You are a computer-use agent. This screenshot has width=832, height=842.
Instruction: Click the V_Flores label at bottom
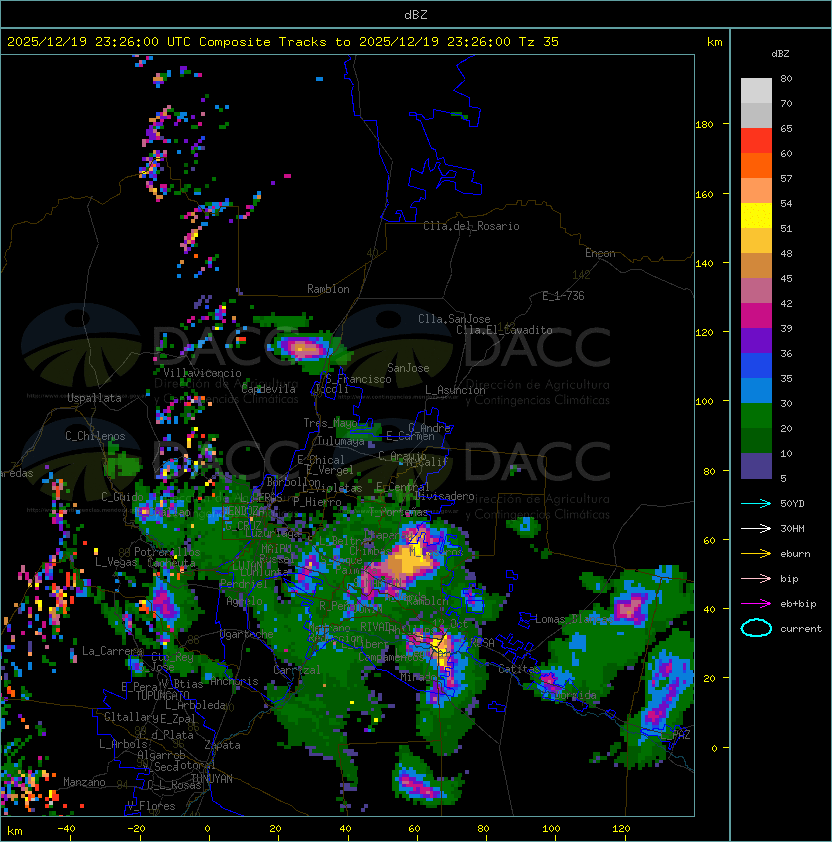151,806
